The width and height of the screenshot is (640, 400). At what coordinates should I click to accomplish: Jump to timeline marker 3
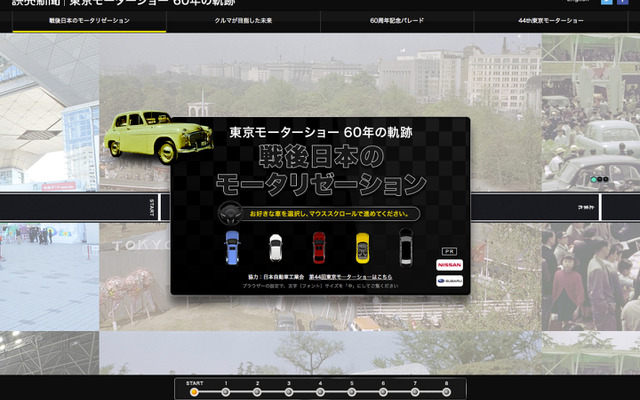[x=289, y=392]
